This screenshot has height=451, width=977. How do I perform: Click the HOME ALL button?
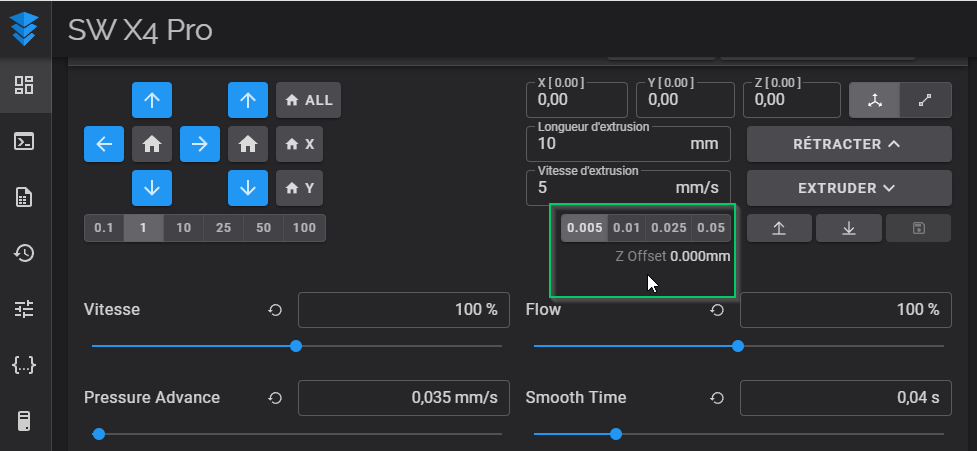pos(308,100)
